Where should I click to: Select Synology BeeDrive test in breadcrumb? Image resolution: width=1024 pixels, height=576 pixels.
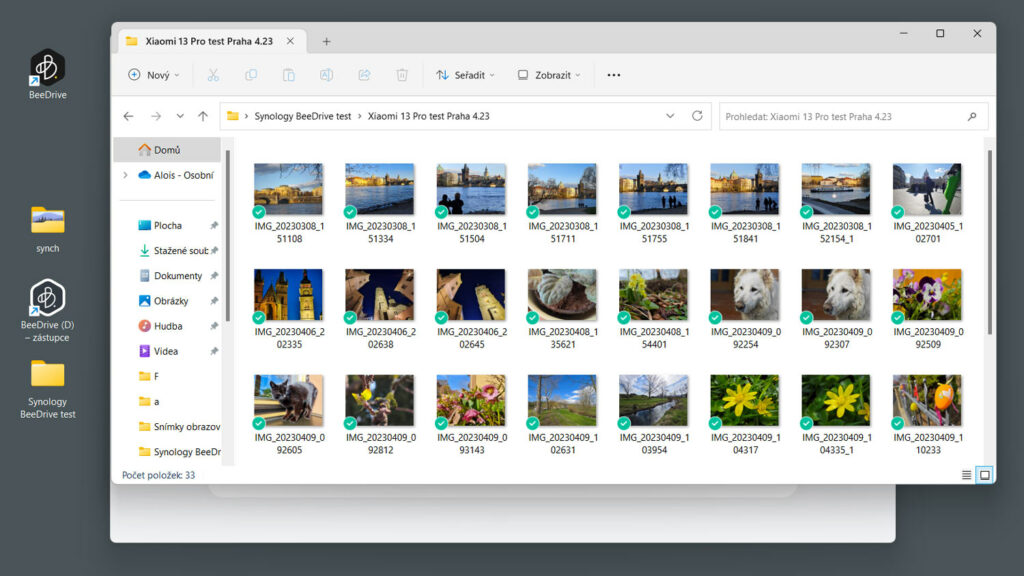tap(303, 116)
